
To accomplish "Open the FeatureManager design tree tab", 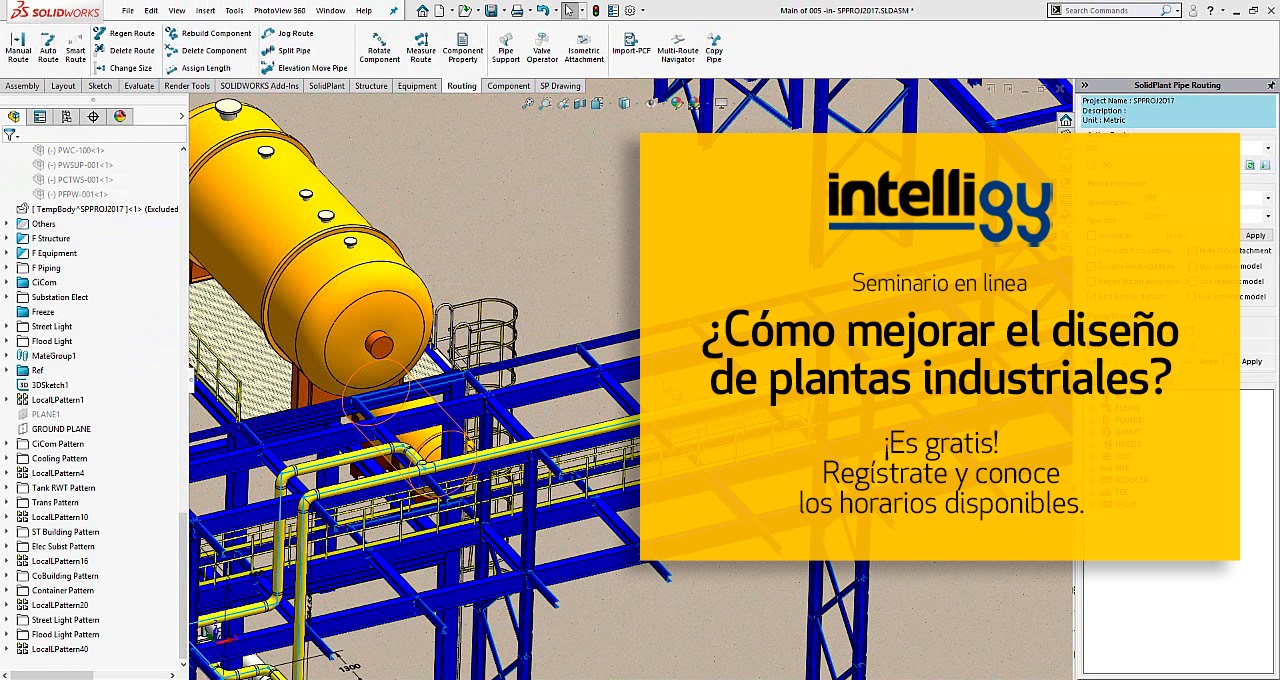I will 14,117.
